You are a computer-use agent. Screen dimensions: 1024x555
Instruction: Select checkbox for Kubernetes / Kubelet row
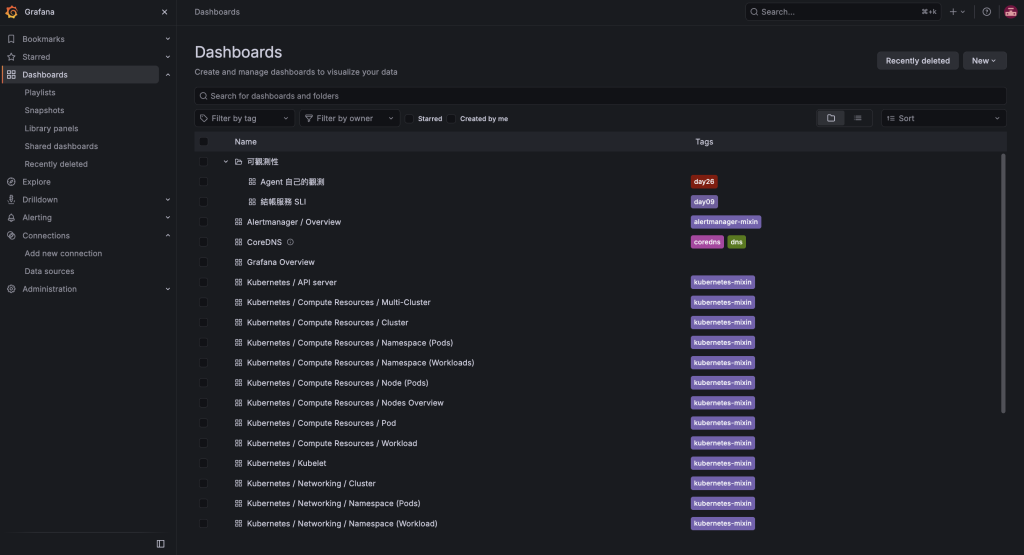pyautogui.click(x=204, y=464)
